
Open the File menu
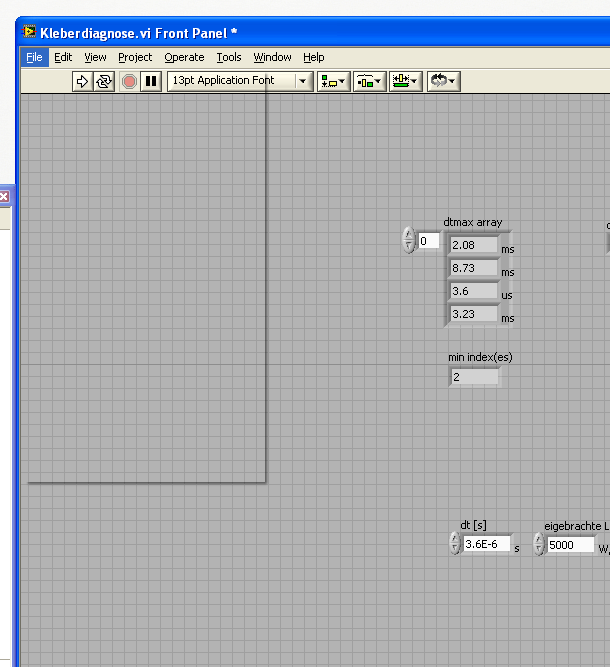point(34,57)
